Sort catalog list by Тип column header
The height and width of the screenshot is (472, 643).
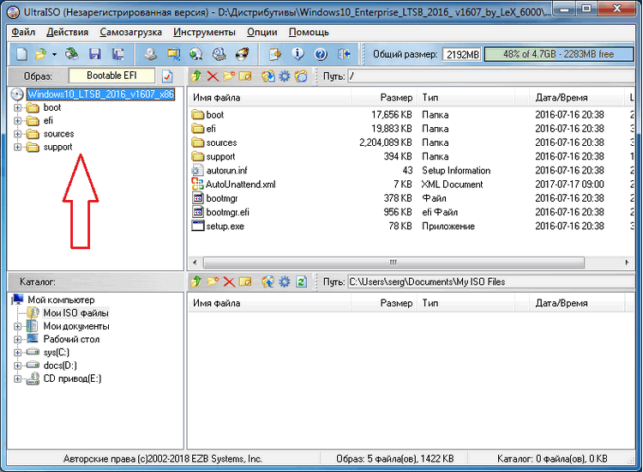(465, 303)
